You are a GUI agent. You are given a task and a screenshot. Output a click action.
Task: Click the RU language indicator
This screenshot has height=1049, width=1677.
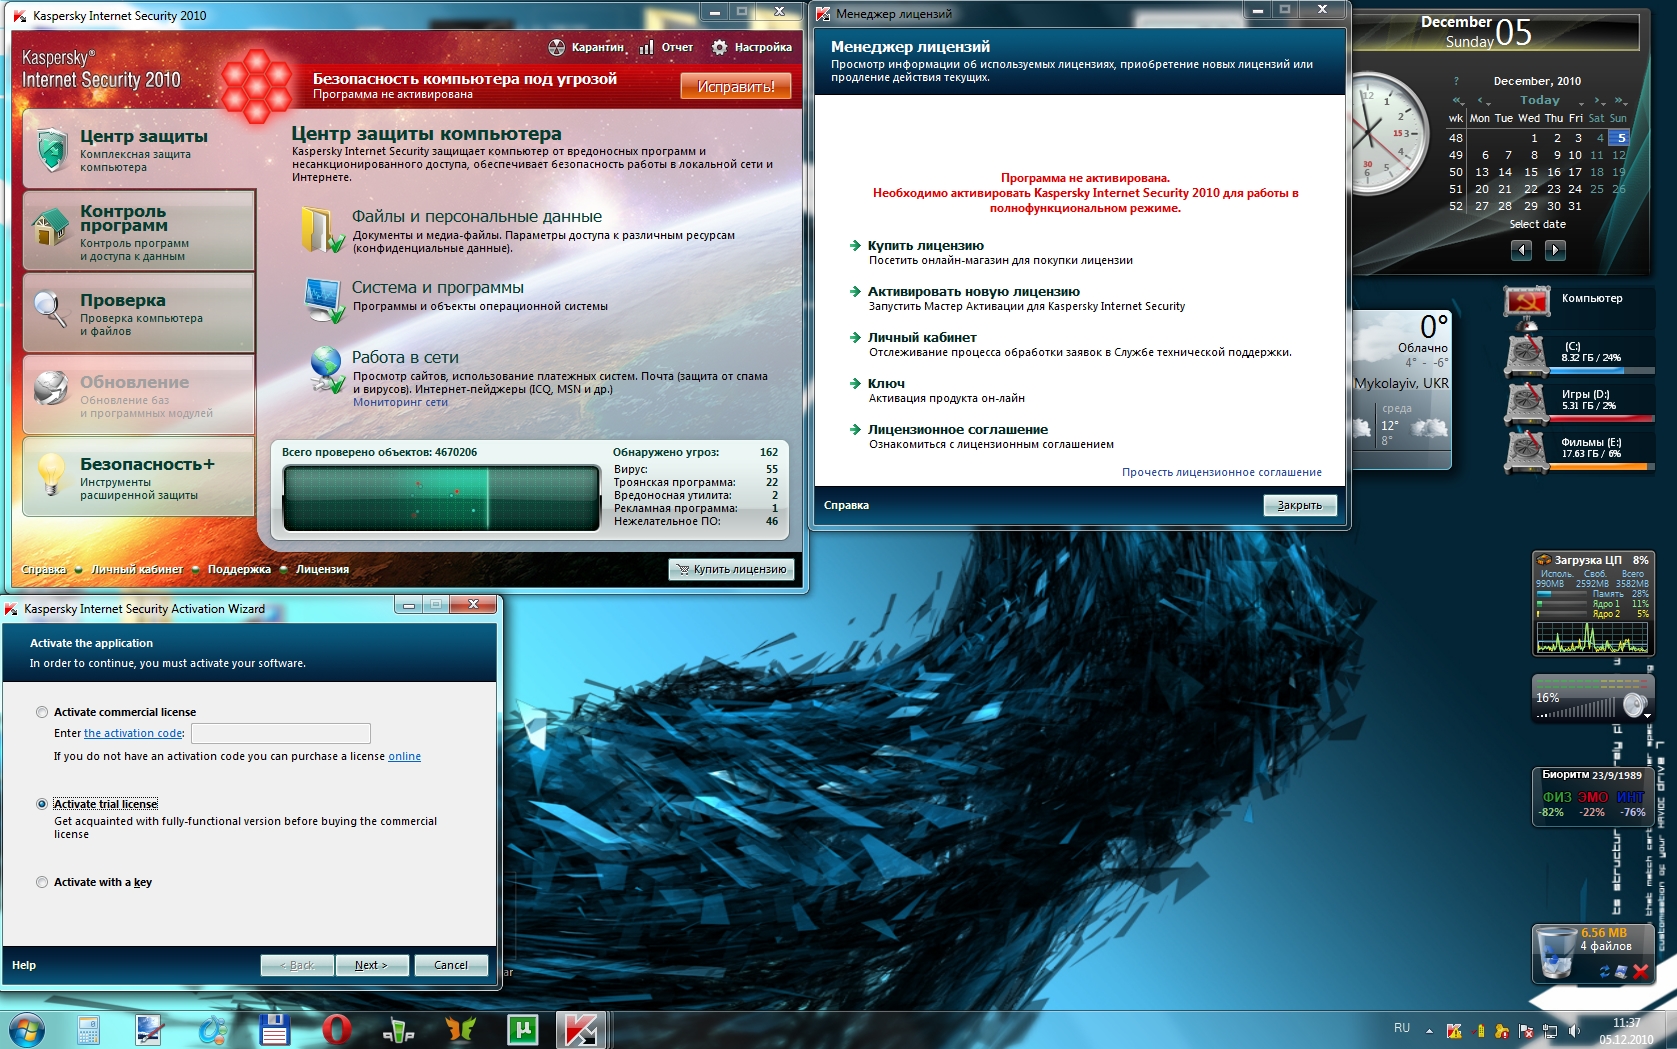[x=1402, y=1028]
